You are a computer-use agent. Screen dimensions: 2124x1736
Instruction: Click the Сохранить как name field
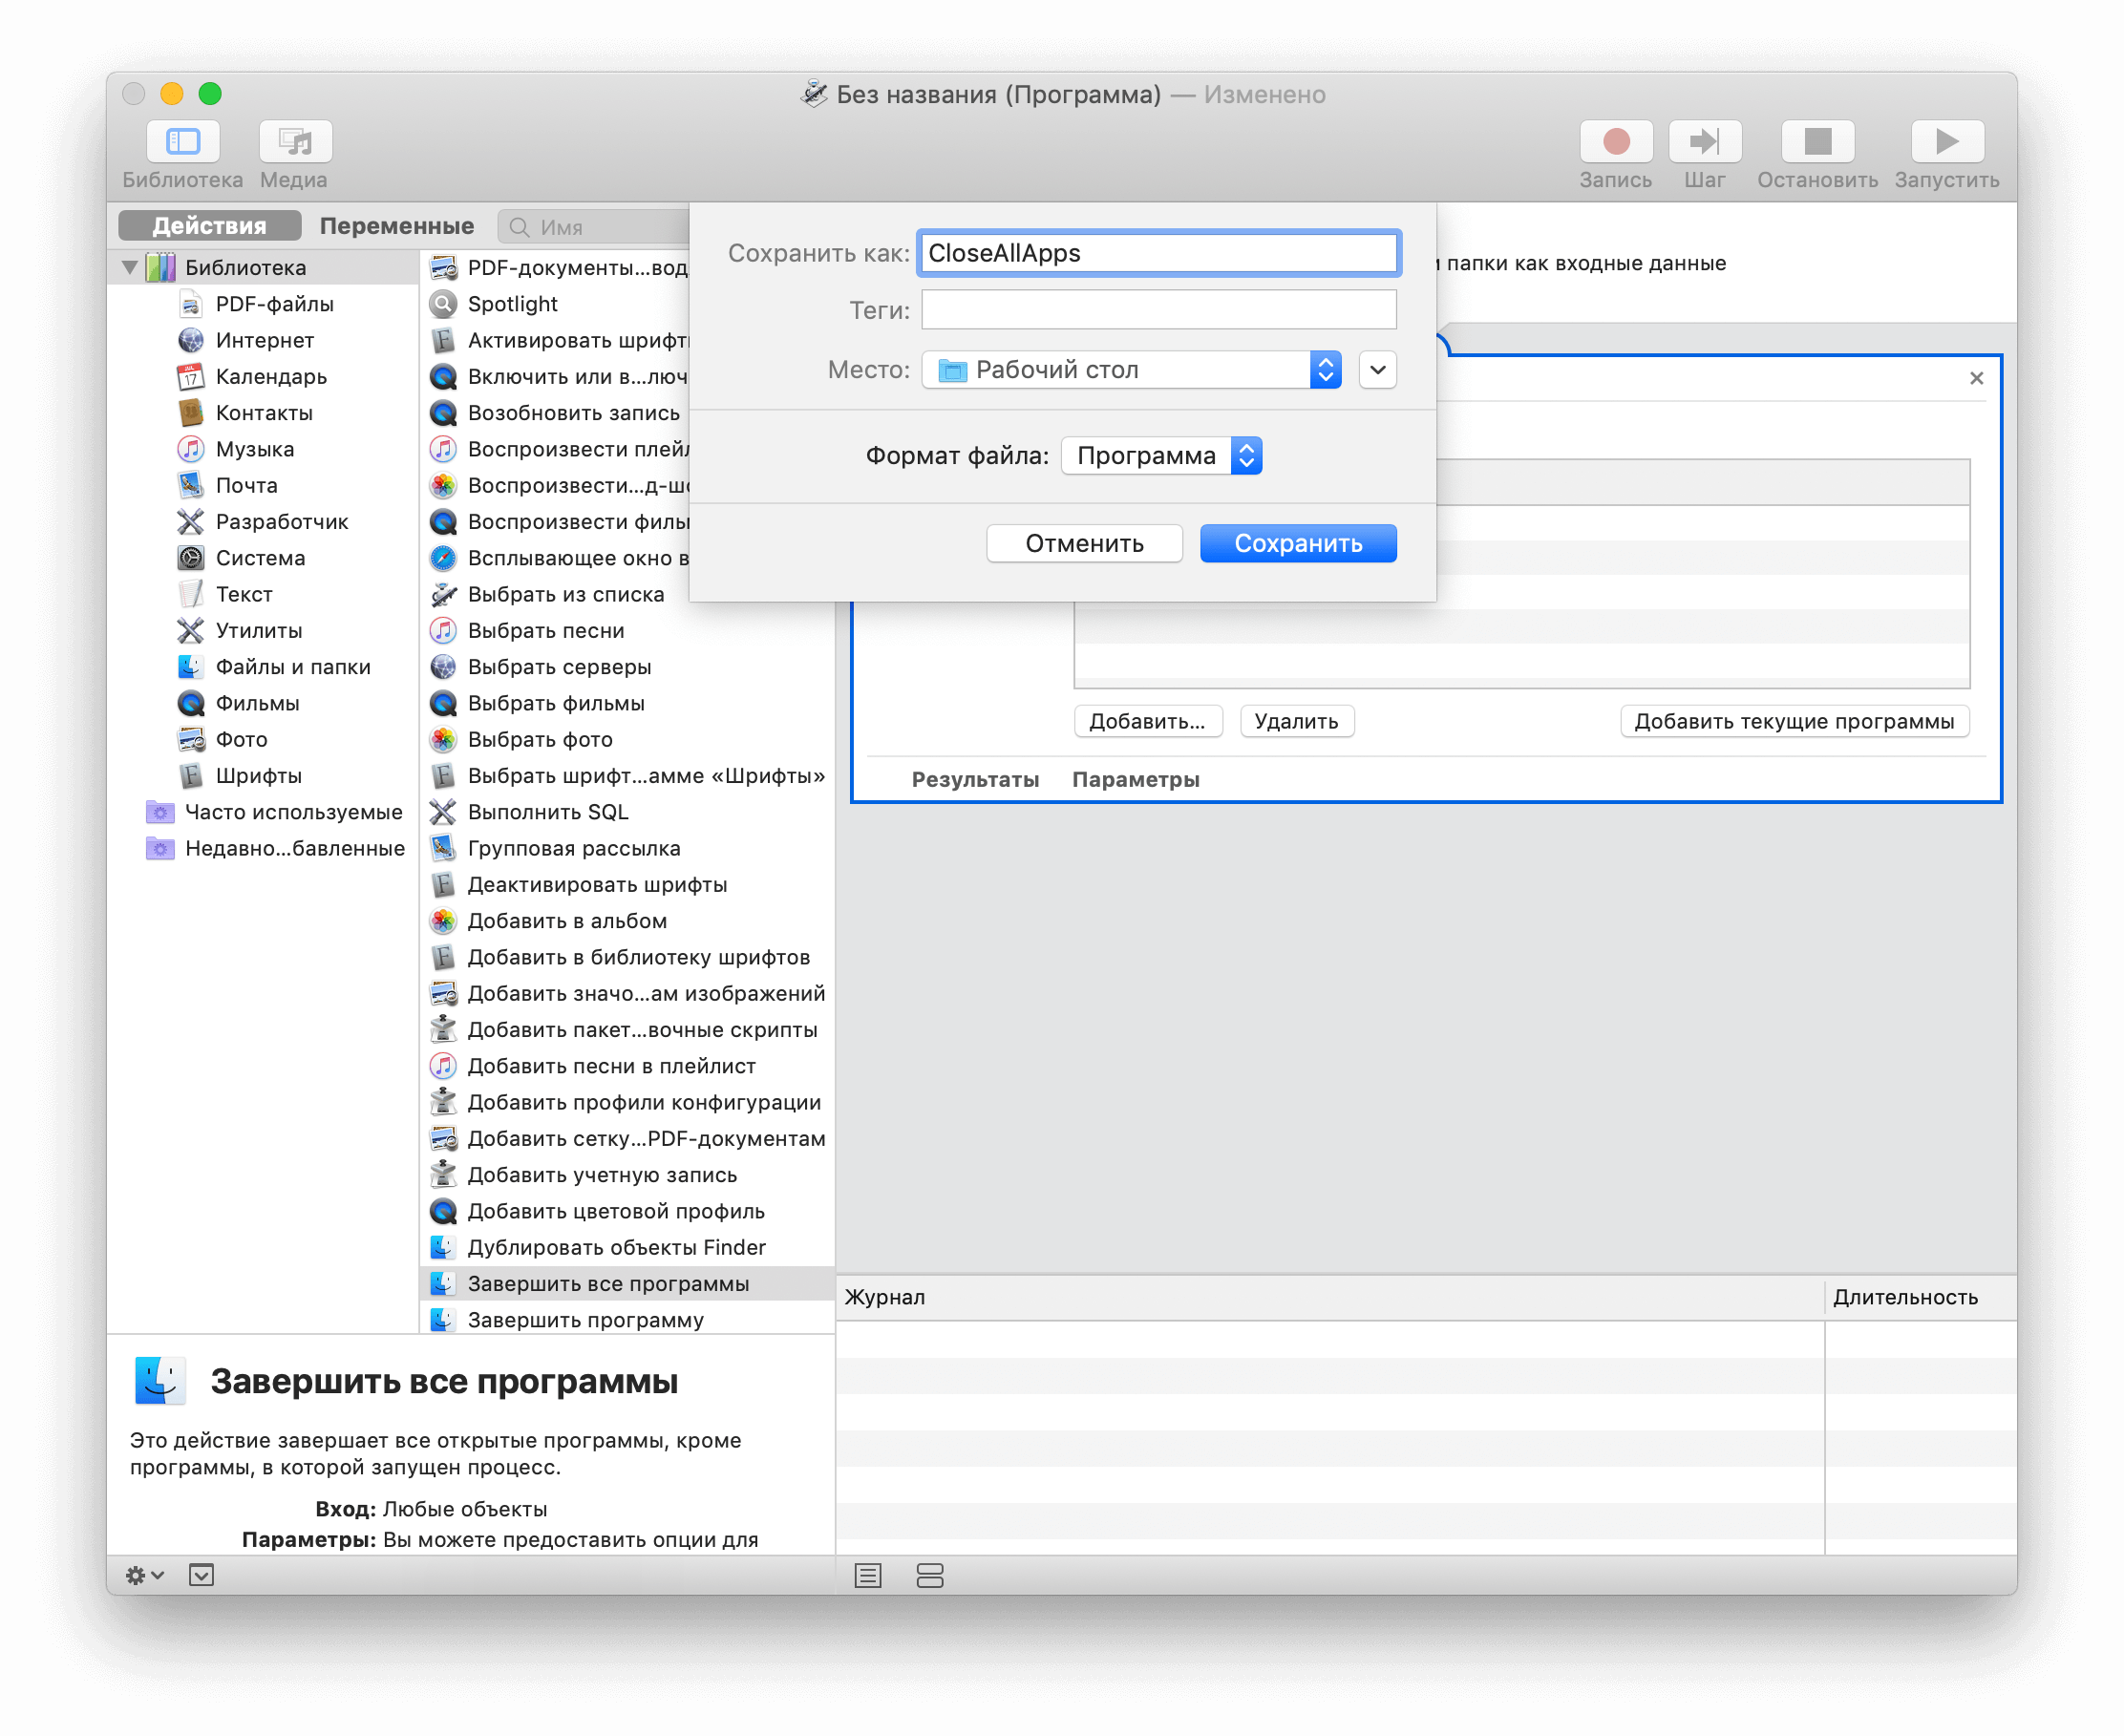point(1158,253)
